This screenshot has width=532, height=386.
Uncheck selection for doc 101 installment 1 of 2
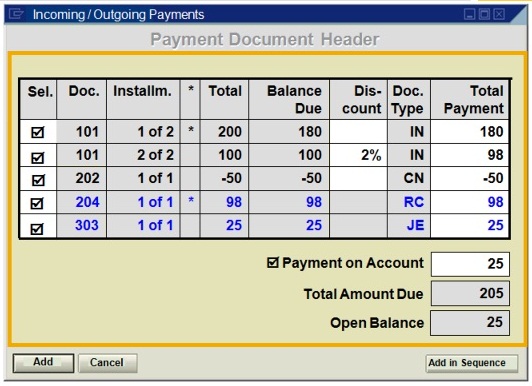tap(37, 132)
